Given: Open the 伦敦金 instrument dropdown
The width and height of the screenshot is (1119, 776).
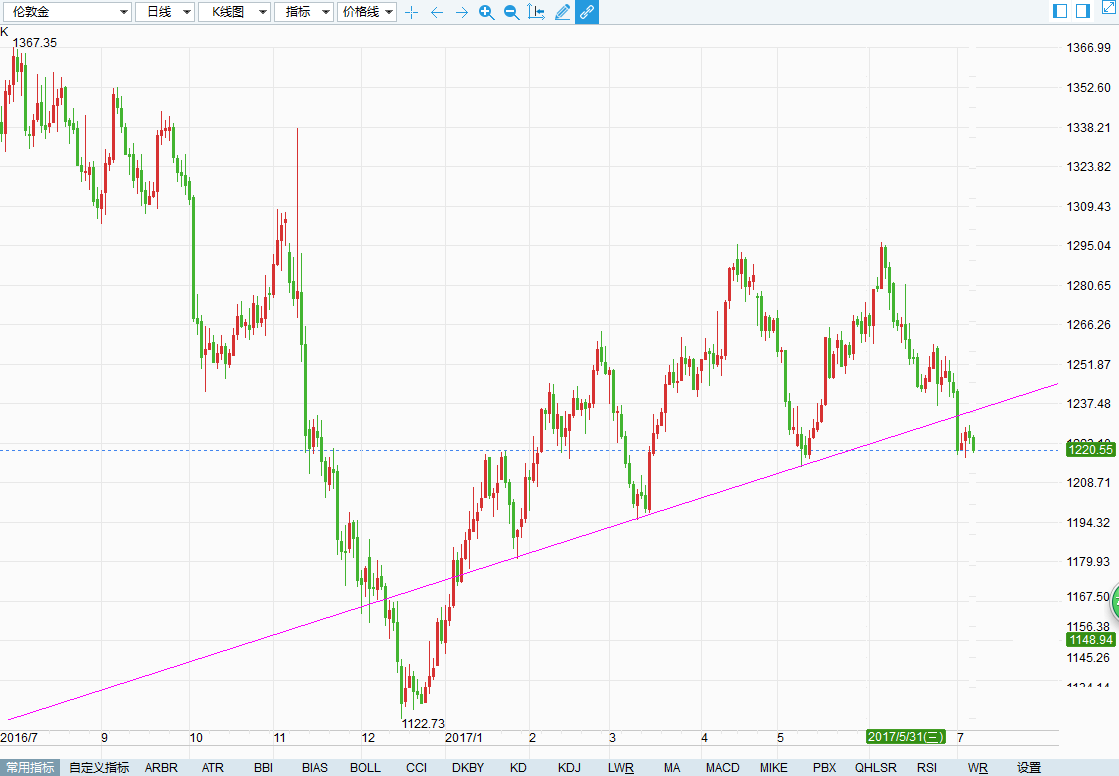Looking at the screenshot, I should 67,12.
